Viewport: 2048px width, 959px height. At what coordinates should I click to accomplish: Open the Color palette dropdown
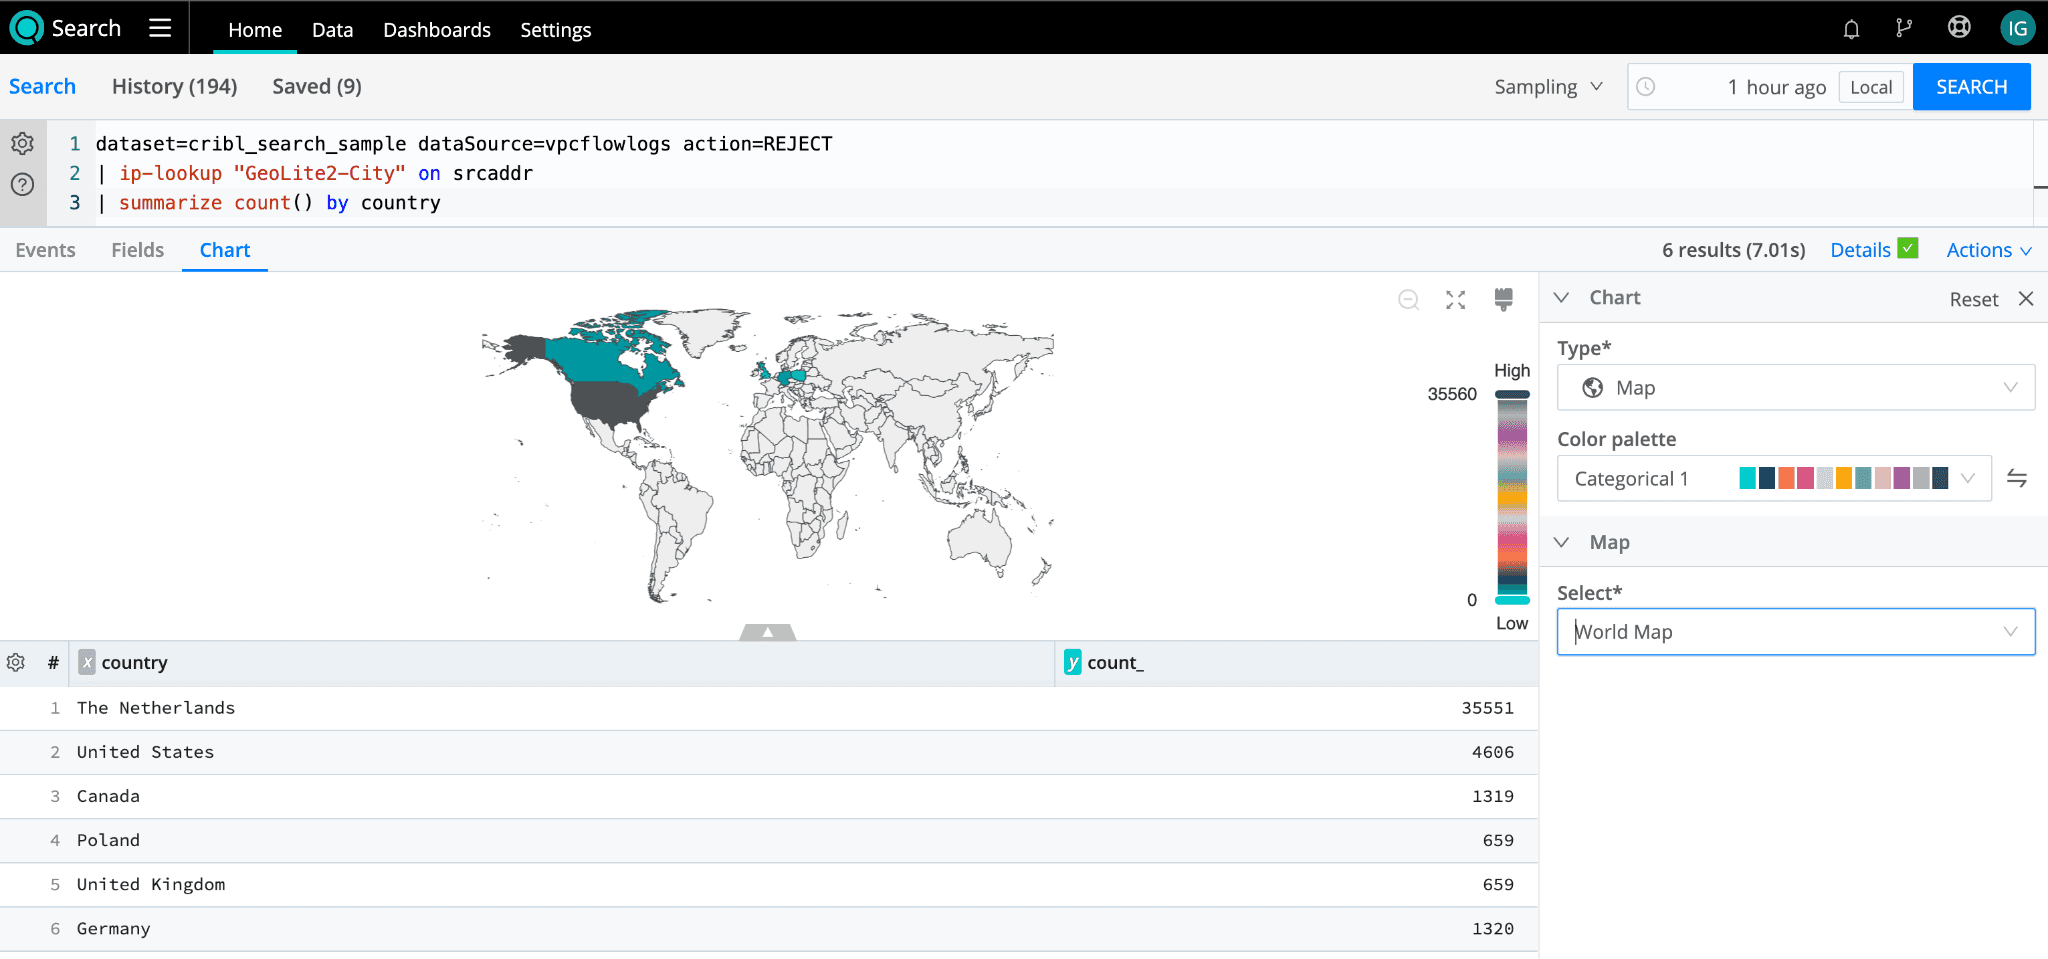(1773, 479)
